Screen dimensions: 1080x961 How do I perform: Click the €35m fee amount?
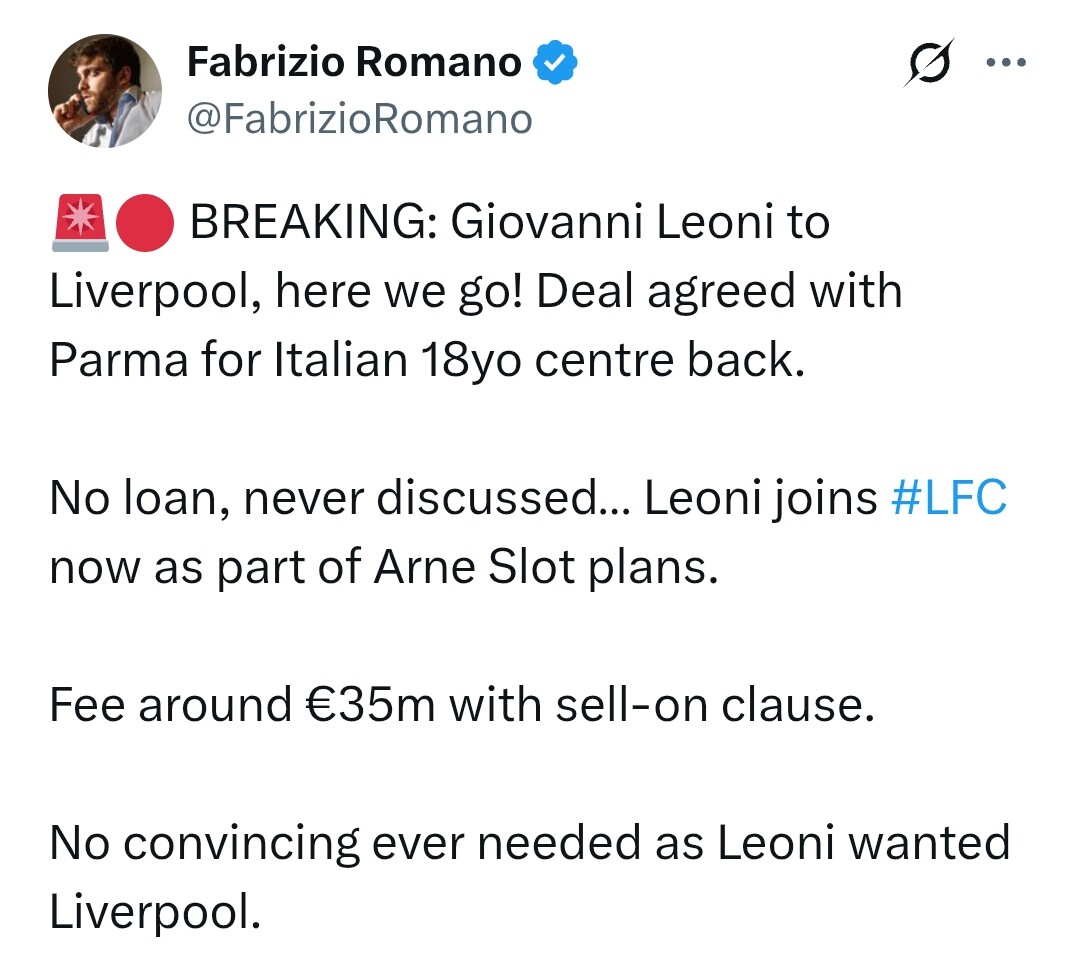click(x=370, y=705)
